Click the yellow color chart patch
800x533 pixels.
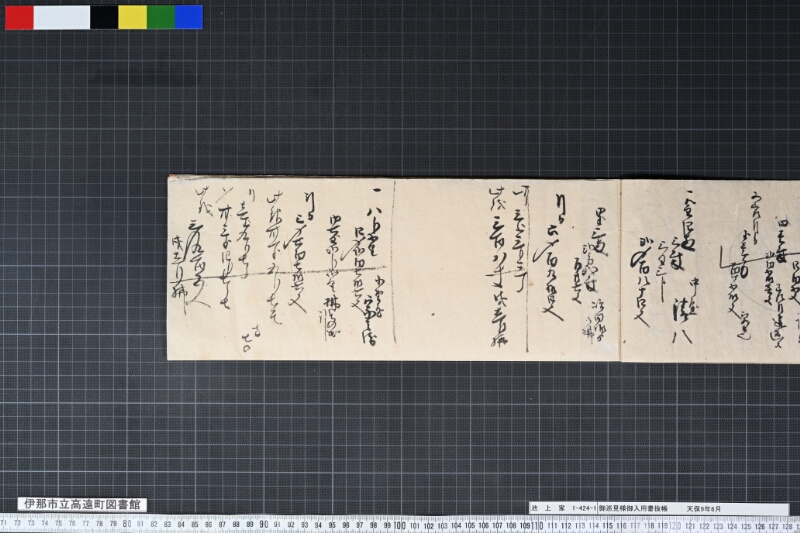133,17
